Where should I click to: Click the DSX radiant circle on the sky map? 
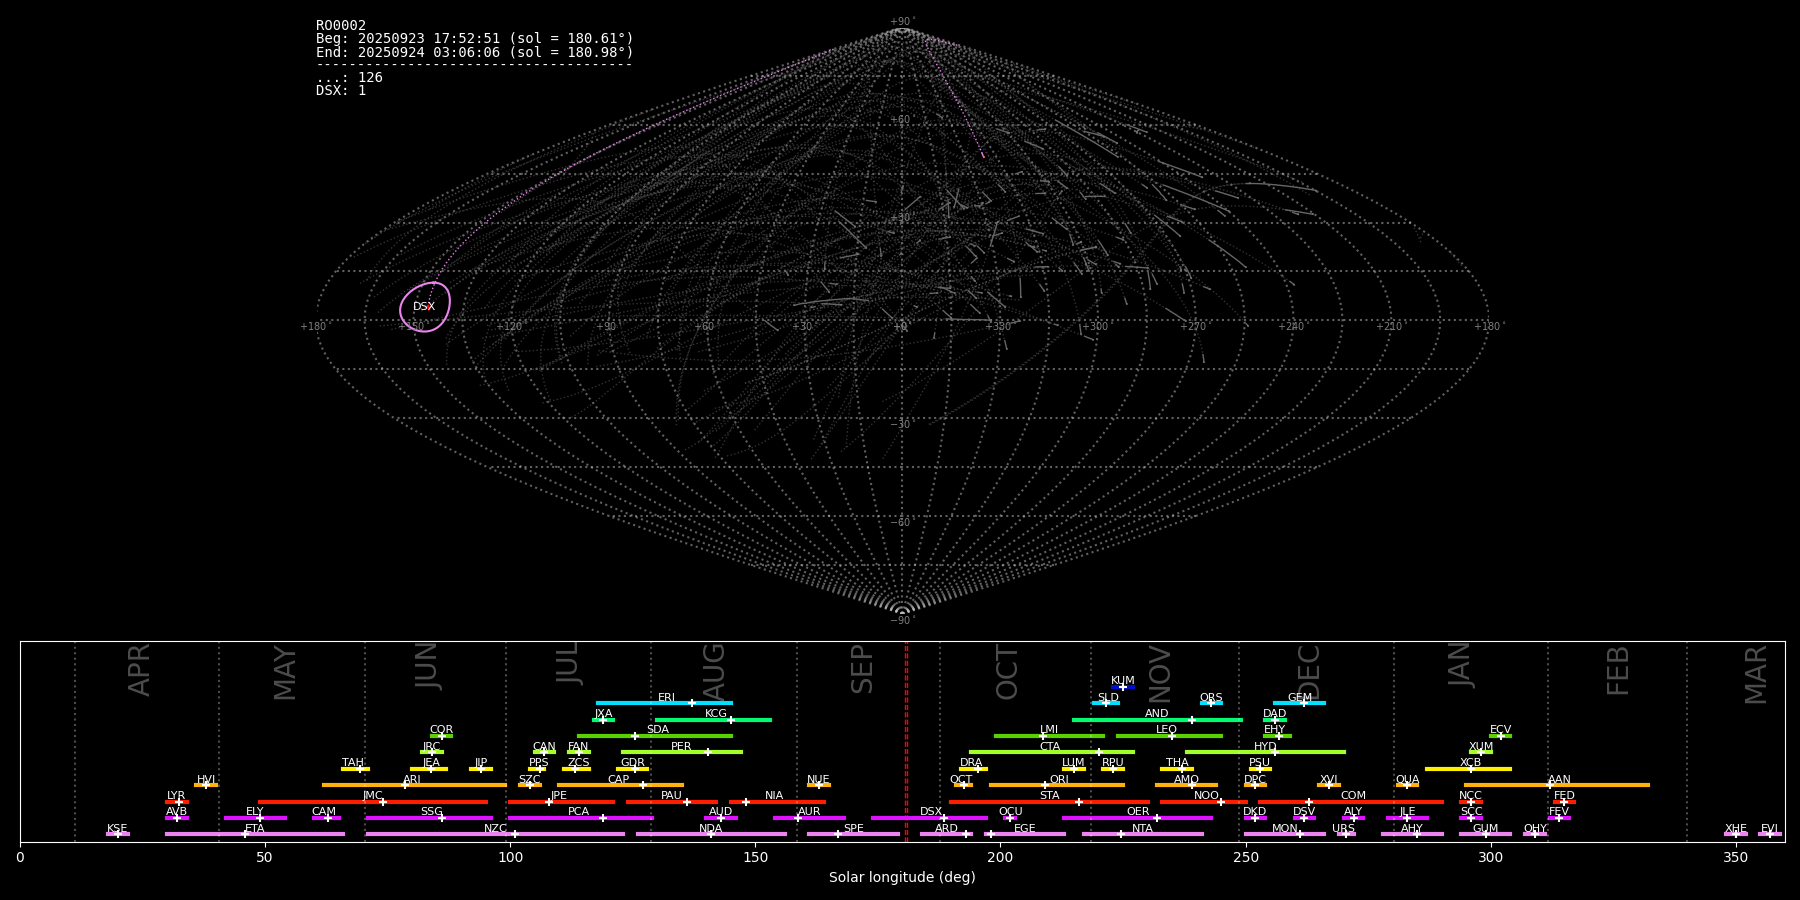(425, 306)
